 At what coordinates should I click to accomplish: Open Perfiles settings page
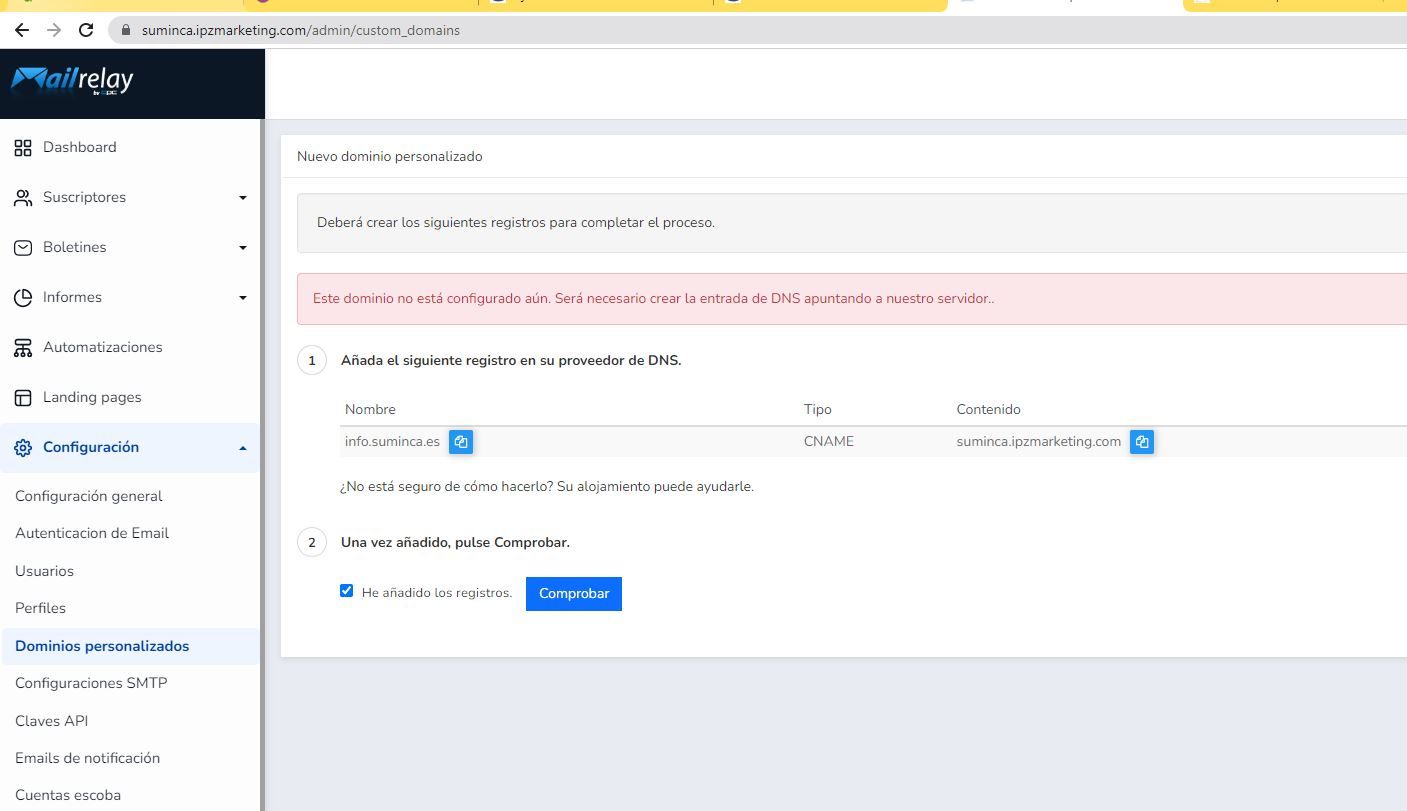click(41, 608)
